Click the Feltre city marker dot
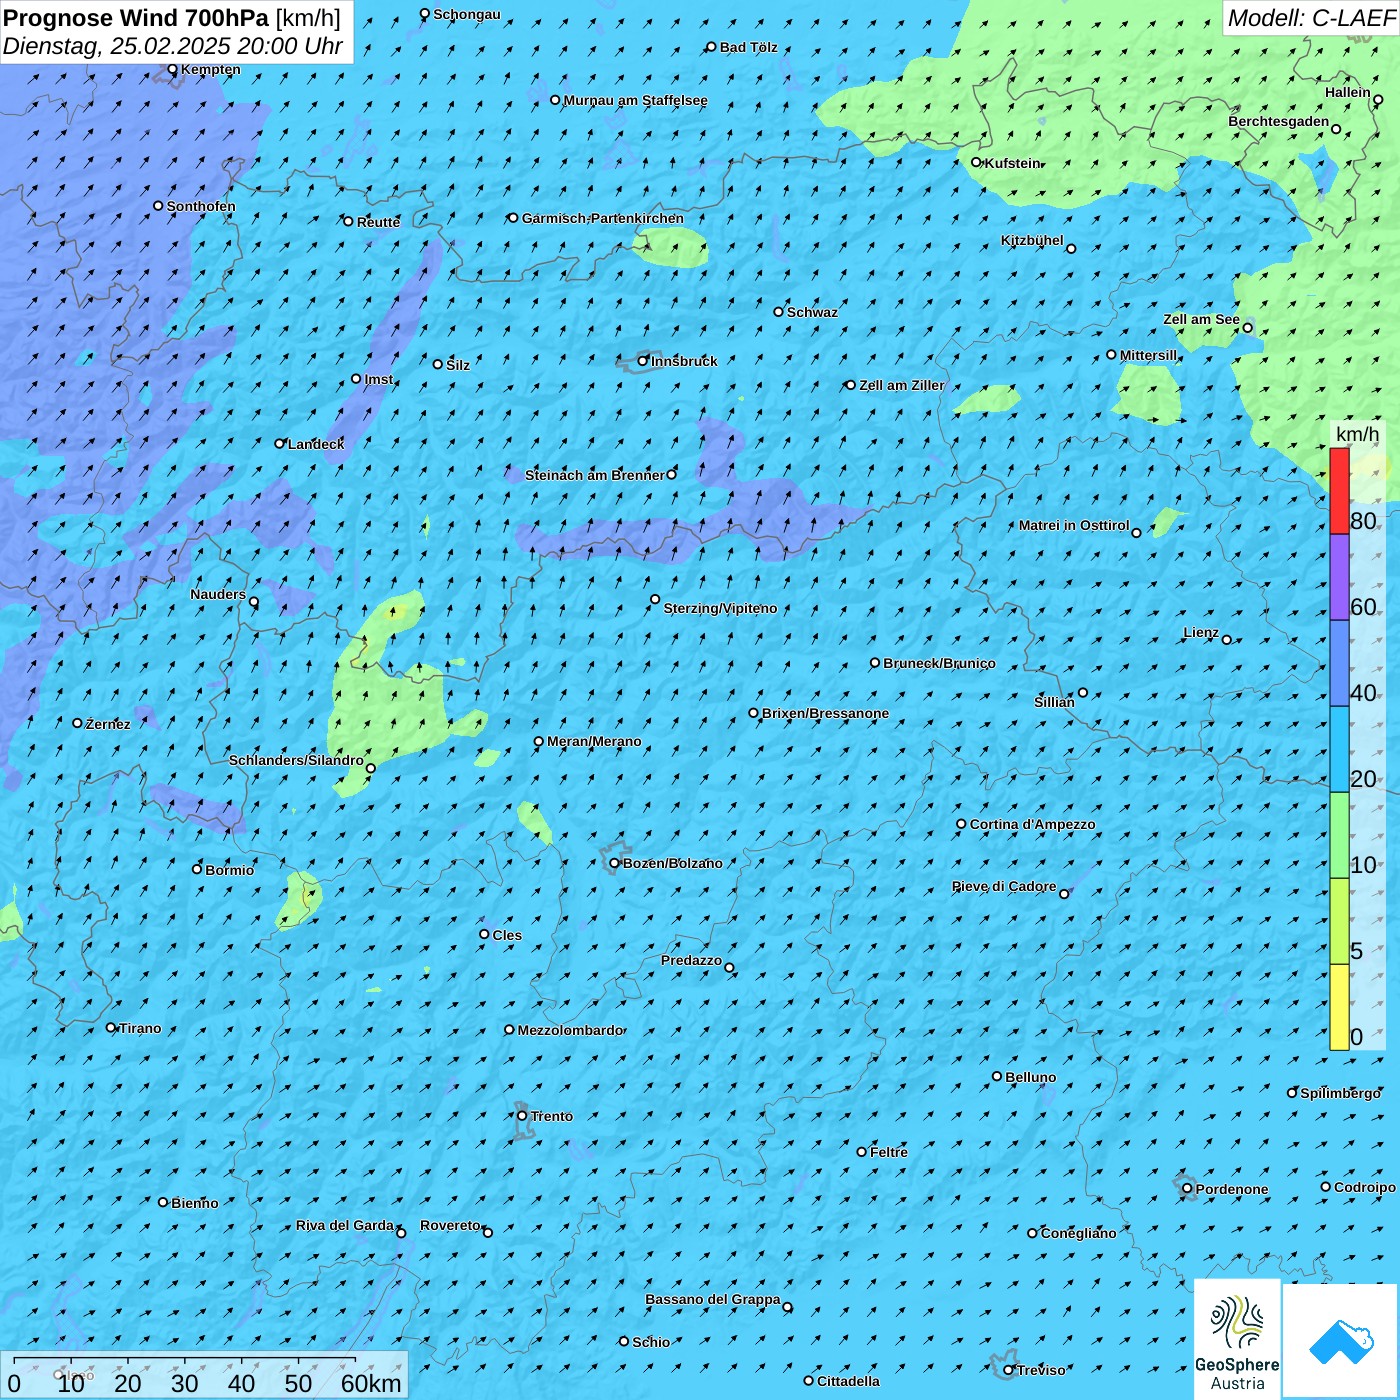Image resolution: width=1400 pixels, height=1400 pixels. click(861, 1151)
